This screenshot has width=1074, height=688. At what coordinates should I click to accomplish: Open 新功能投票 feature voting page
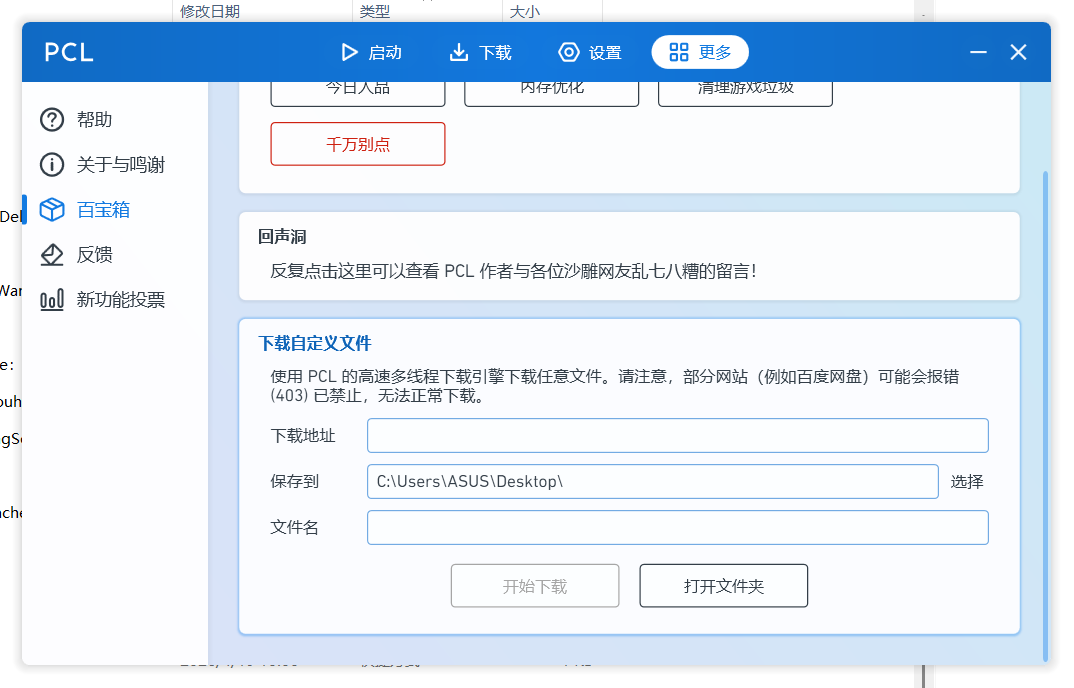114,299
